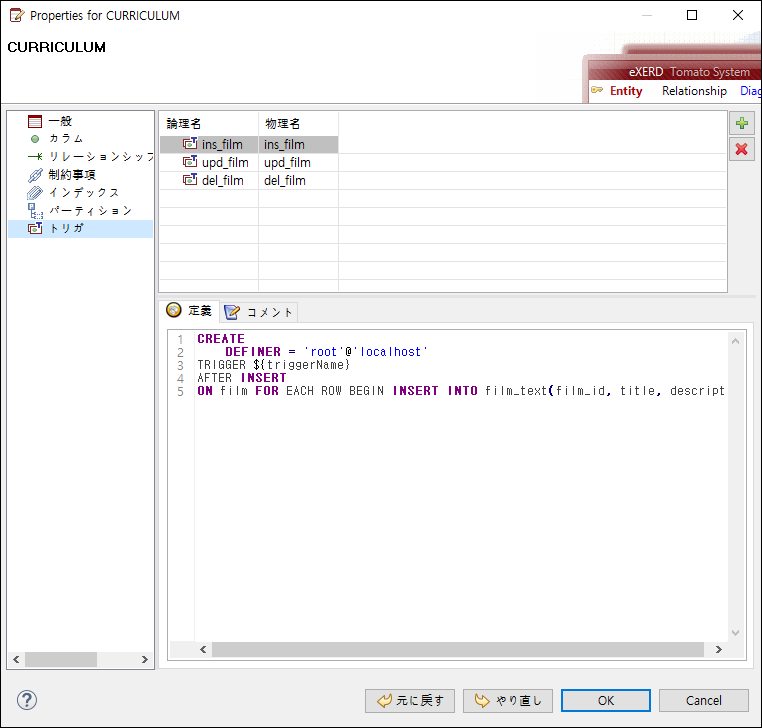Screen dimensions: 762x728
Task: Select 制約事項 in the properties tree
Action: click(72, 174)
